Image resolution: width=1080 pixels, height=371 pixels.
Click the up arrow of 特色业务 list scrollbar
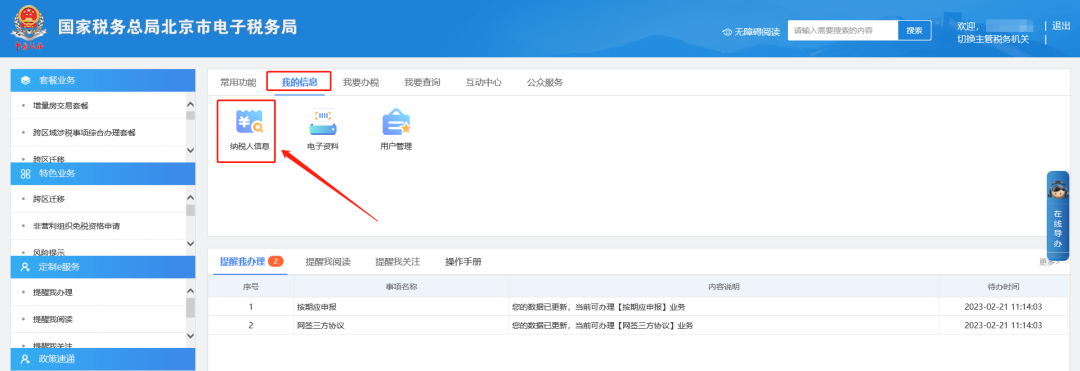click(191, 197)
